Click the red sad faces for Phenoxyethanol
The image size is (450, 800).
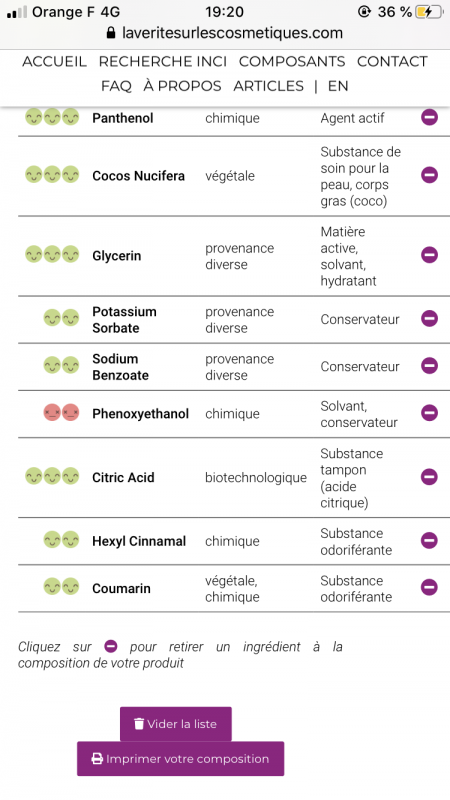61,413
